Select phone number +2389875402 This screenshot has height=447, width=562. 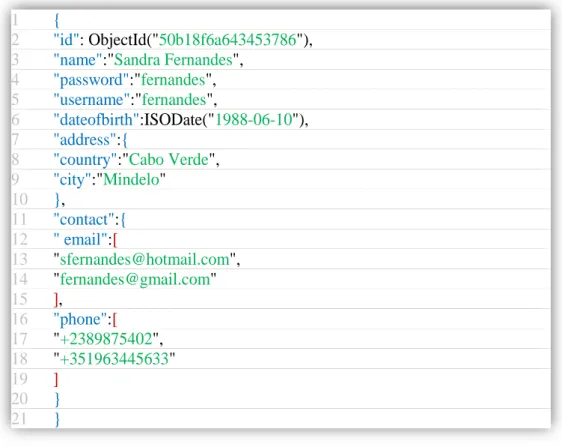pyautogui.click(x=106, y=339)
